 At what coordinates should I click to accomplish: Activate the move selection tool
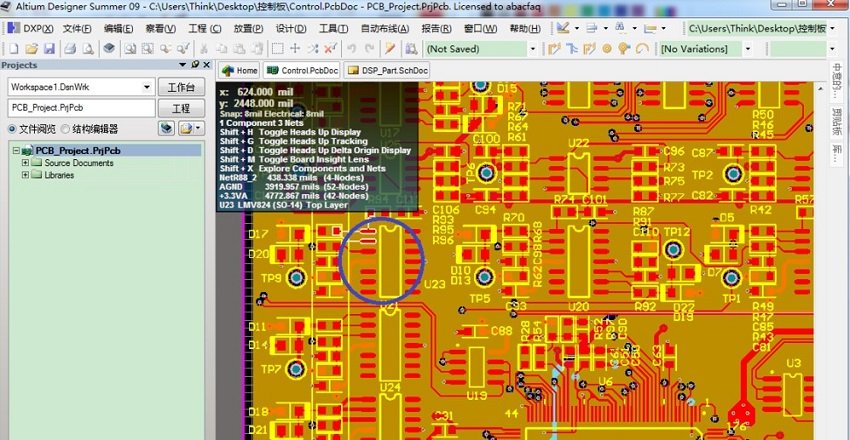coord(295,49)
